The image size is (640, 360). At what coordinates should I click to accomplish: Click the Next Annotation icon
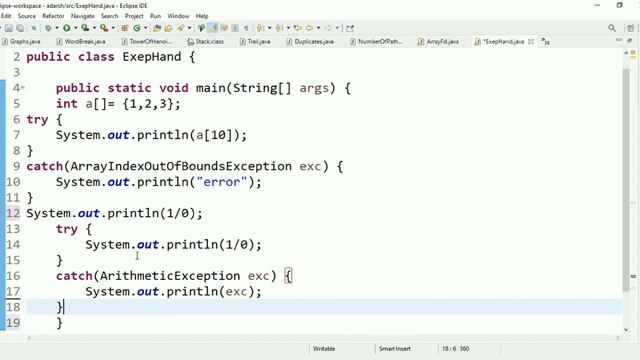click(x=260, y=28)
